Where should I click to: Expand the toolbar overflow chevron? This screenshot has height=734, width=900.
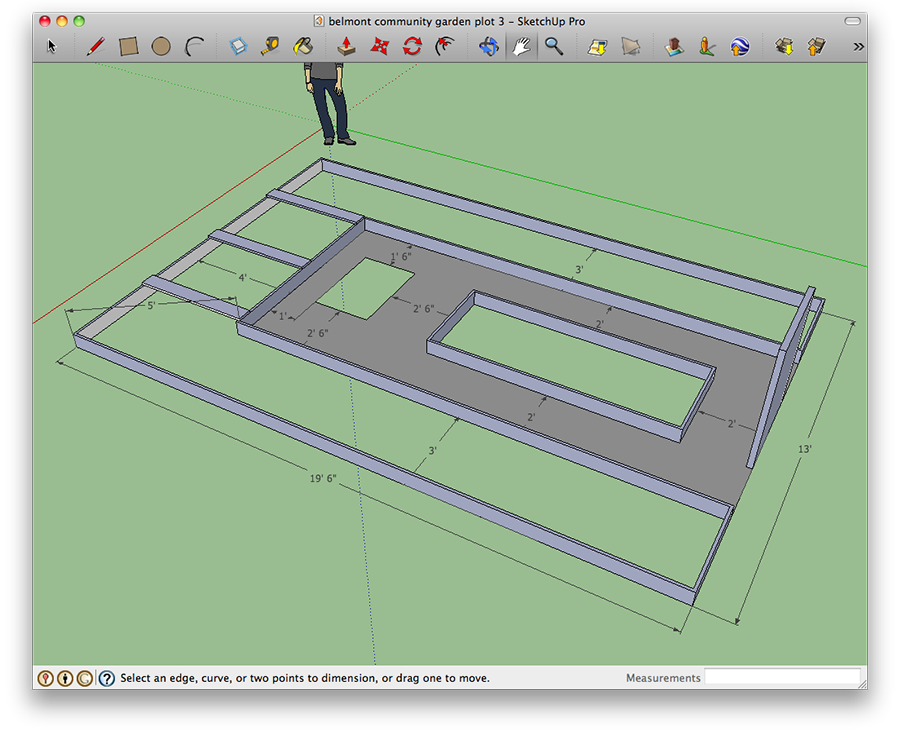coord(858,46)
